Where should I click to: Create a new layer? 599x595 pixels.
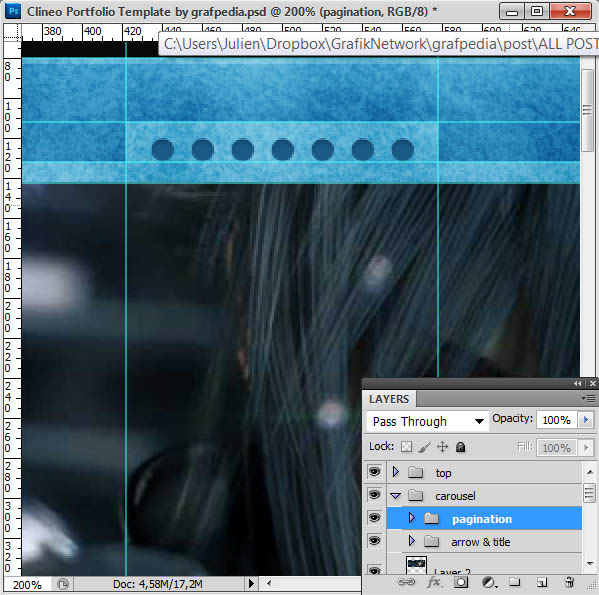click(x=542, y=582)
